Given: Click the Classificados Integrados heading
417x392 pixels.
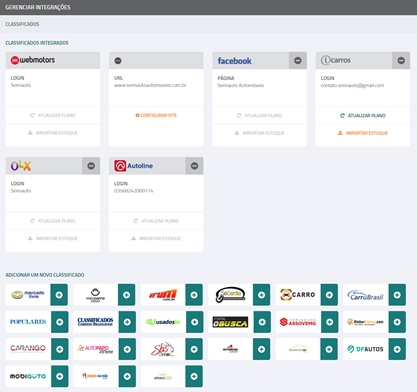Looking at the screenshot, I should (37, 43).
